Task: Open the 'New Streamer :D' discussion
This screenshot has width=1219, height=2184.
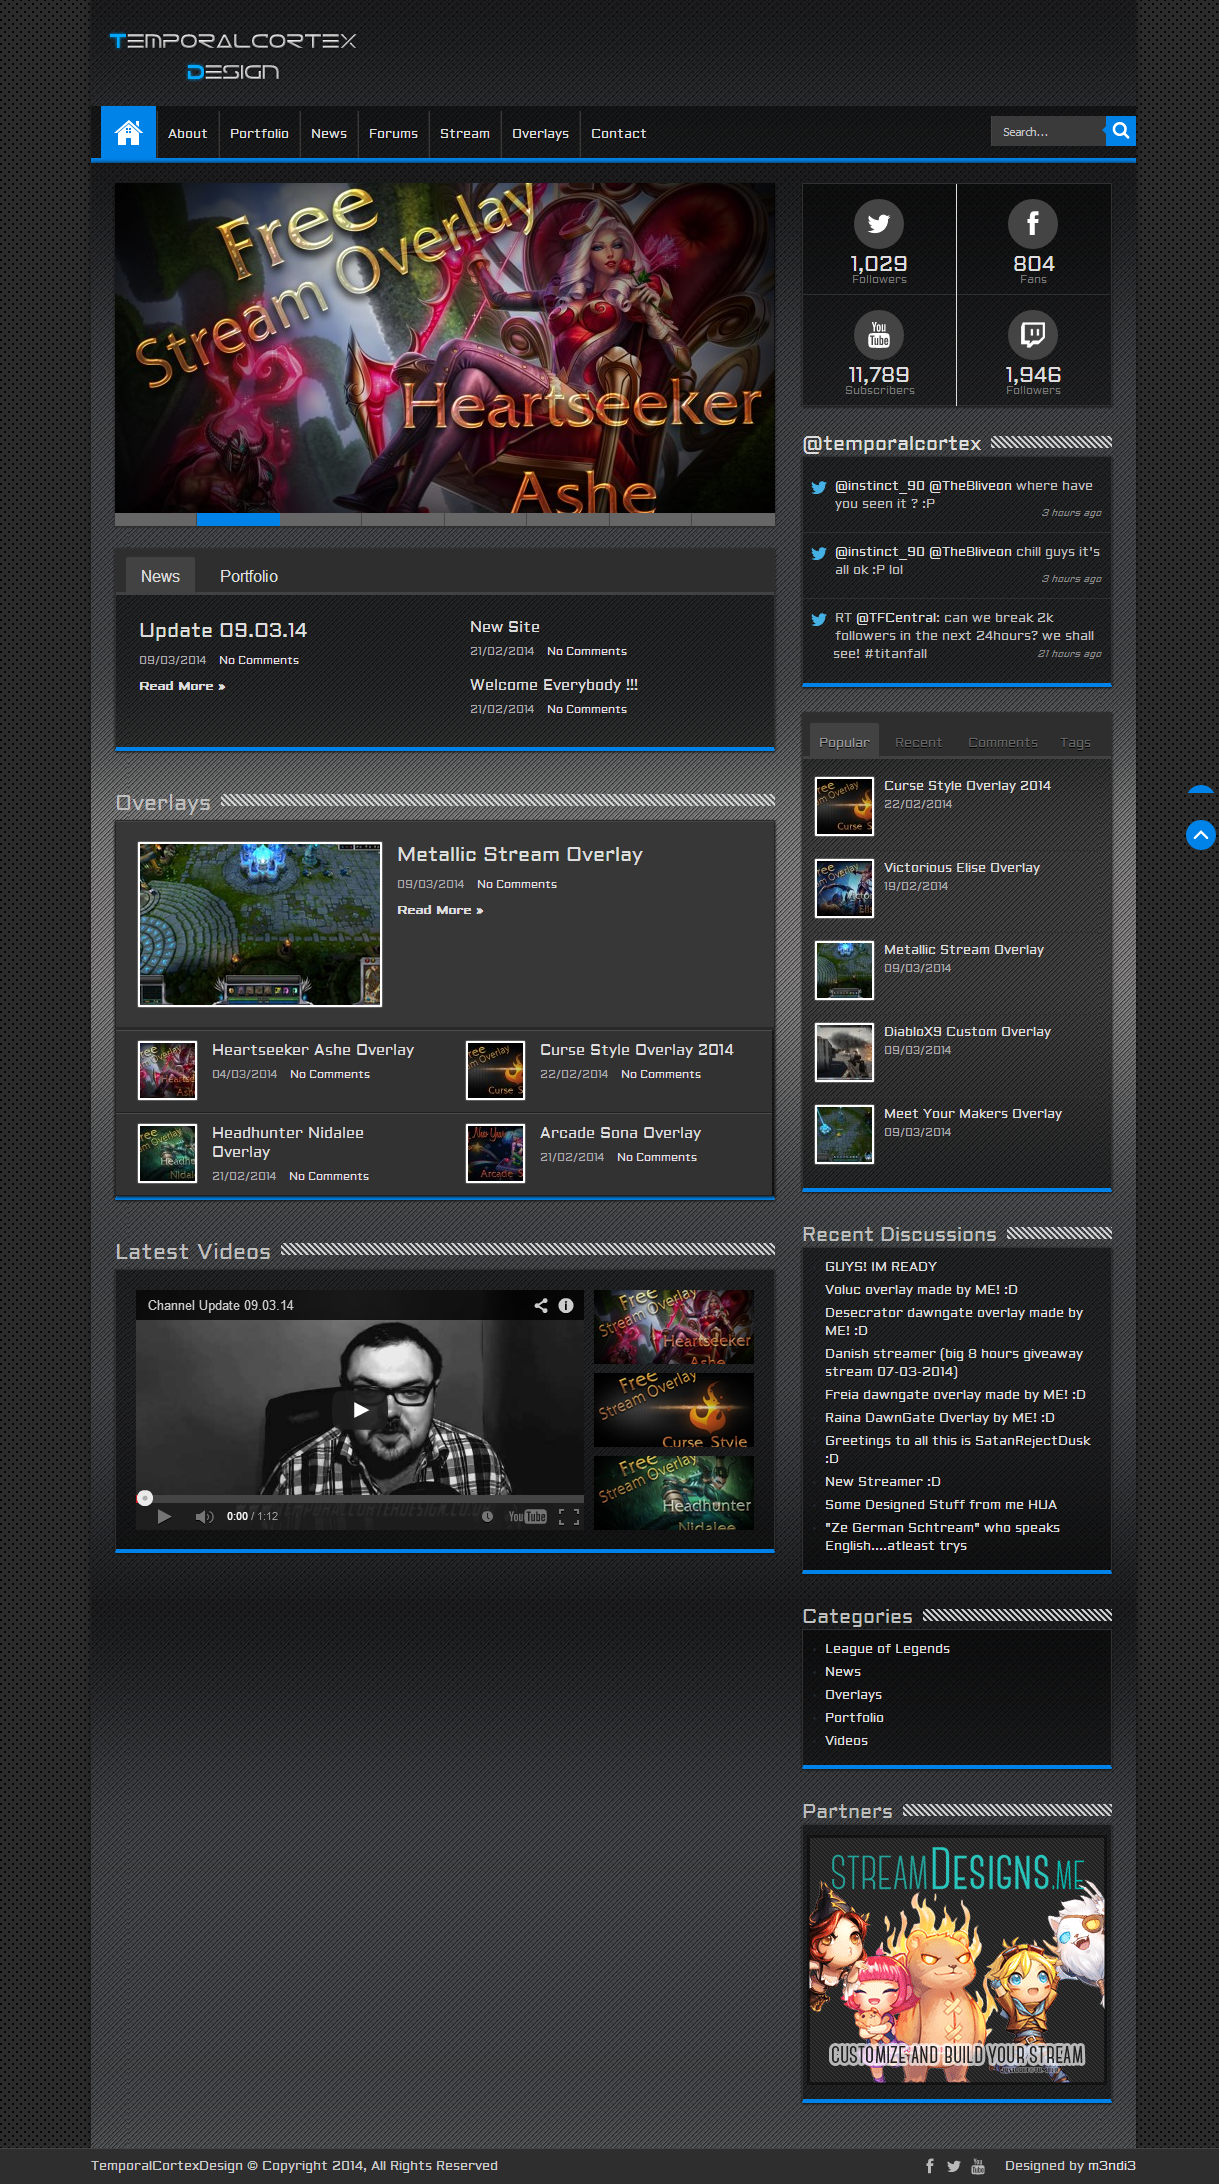Action: click(x=883, y=1481)
